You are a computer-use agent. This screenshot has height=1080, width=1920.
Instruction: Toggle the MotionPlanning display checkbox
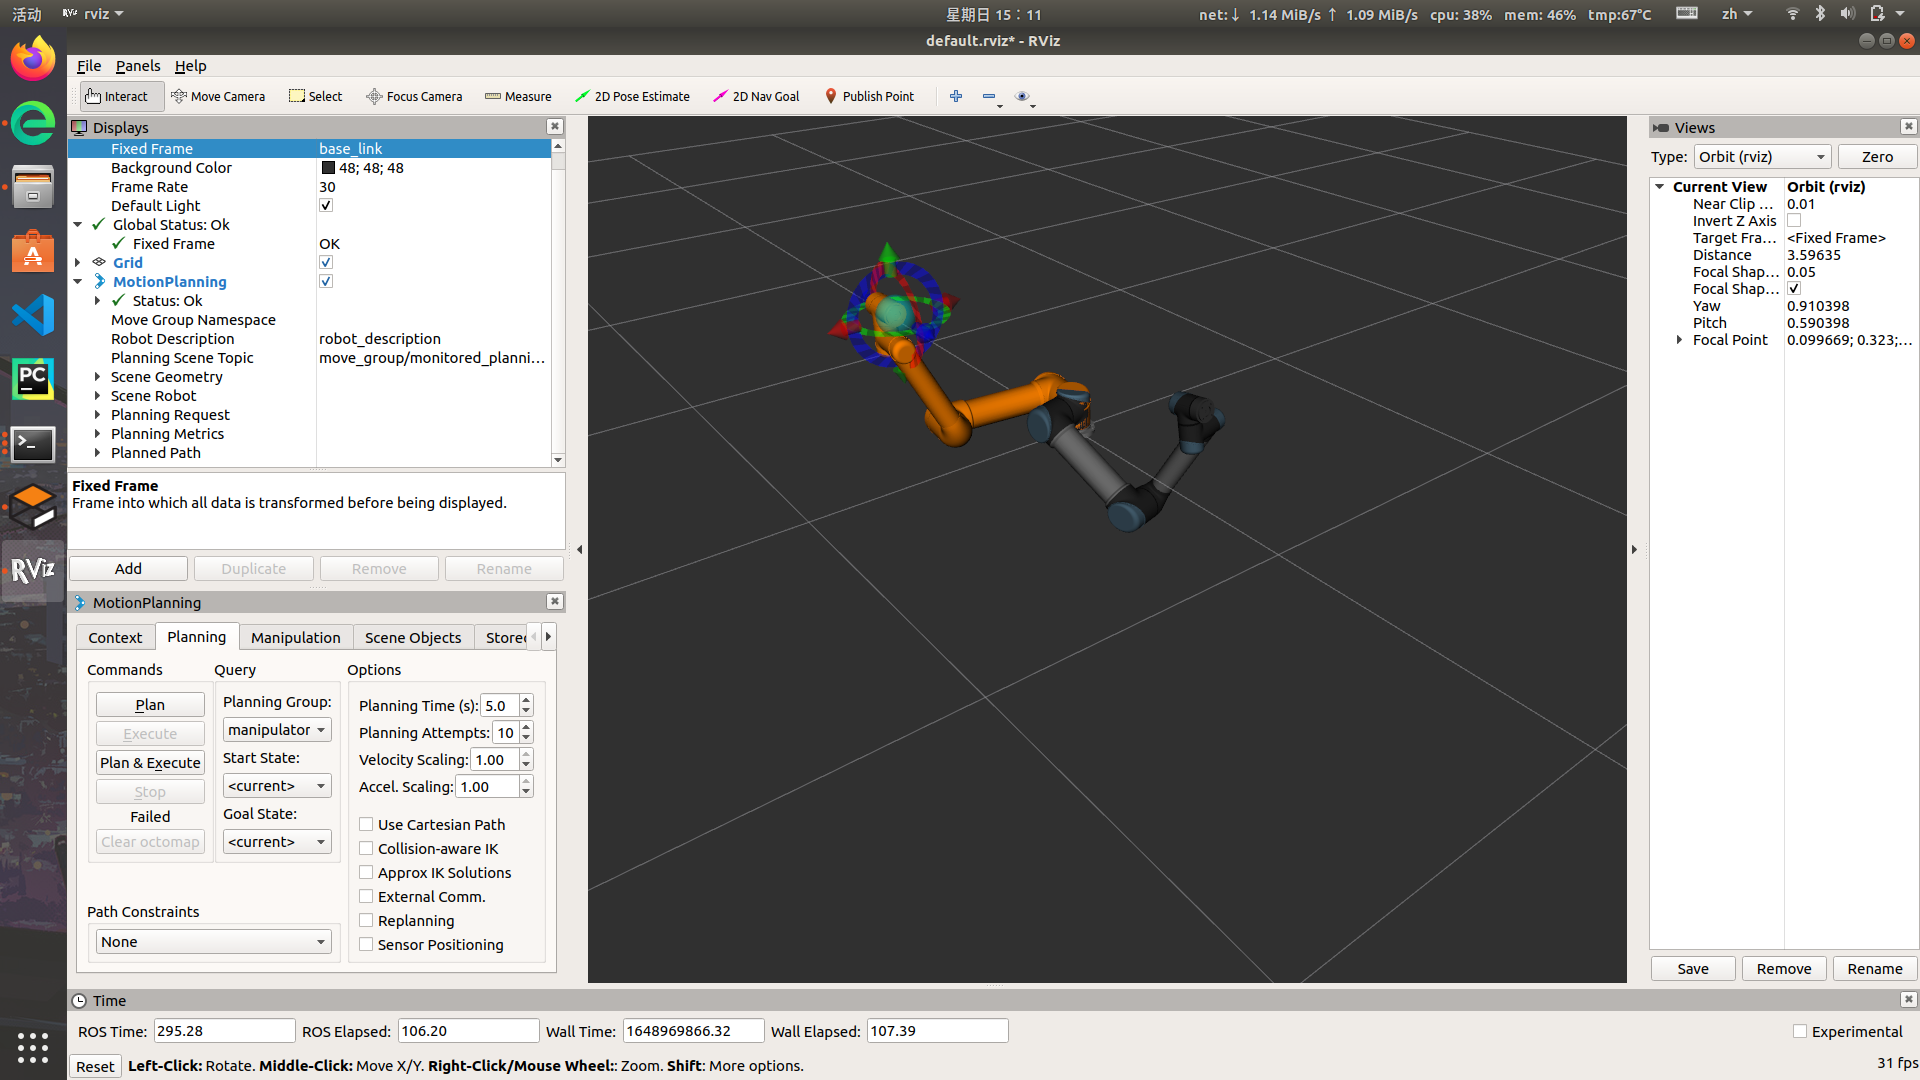pyautogui.click(x=326, y=282)
